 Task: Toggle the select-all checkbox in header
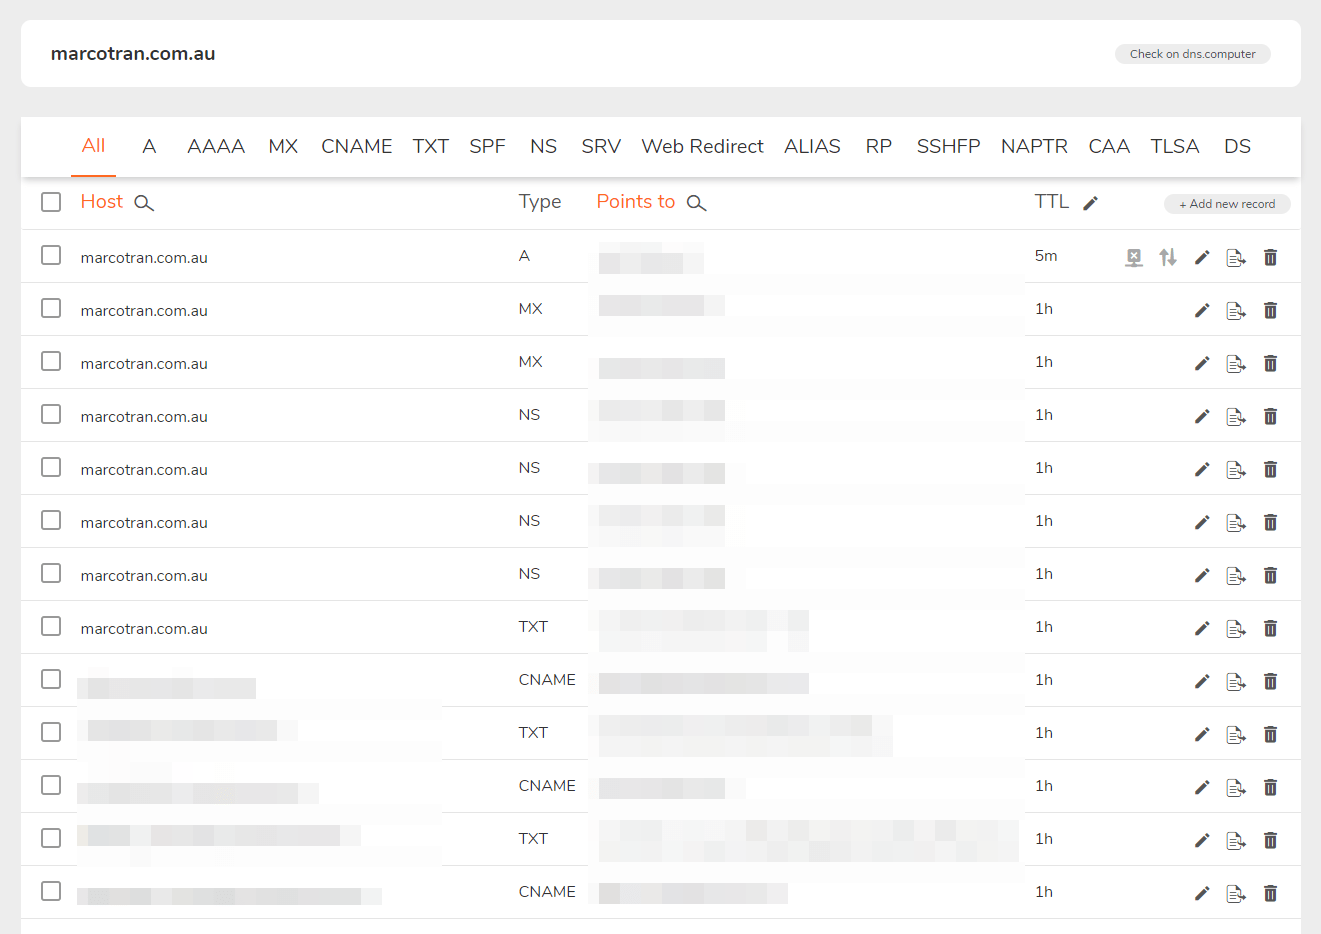[51, 201]
